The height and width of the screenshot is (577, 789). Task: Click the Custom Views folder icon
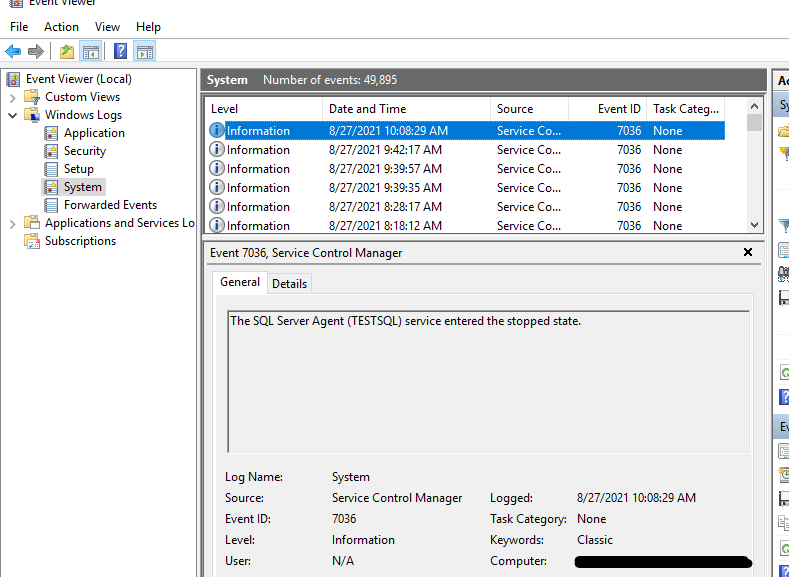click(32, 97)
